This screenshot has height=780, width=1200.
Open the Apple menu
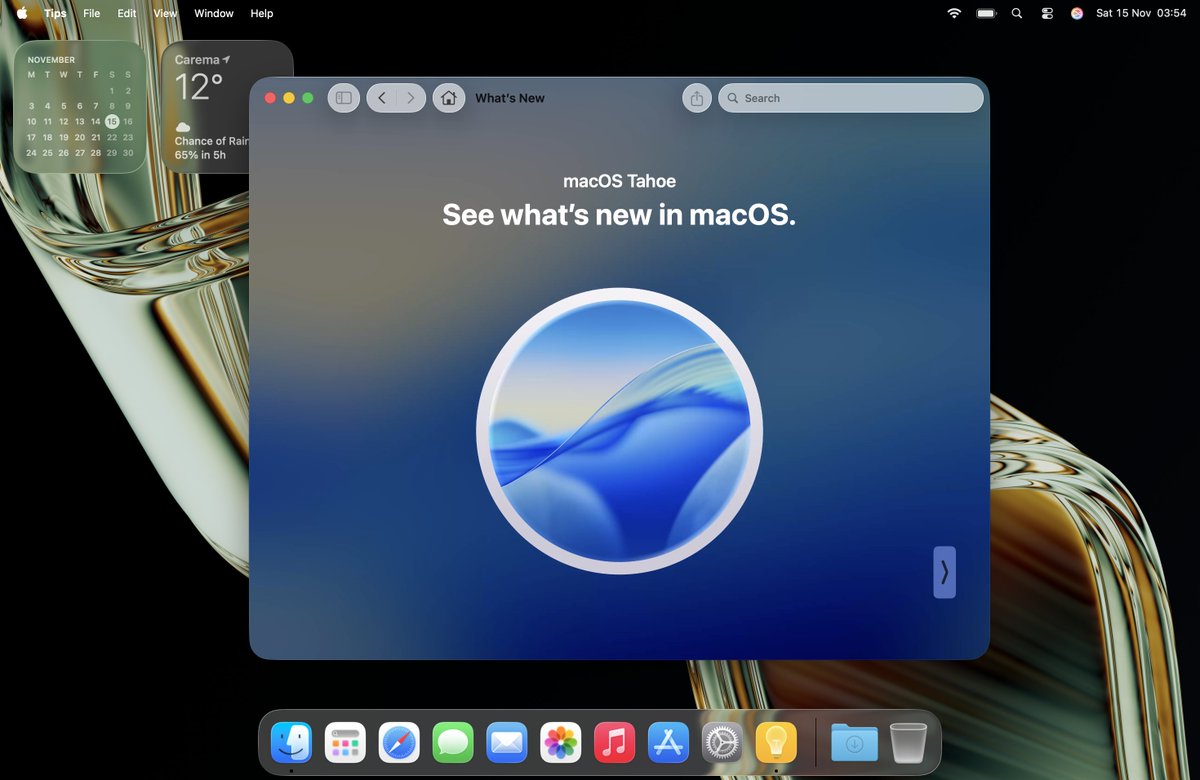pos(22,13)
